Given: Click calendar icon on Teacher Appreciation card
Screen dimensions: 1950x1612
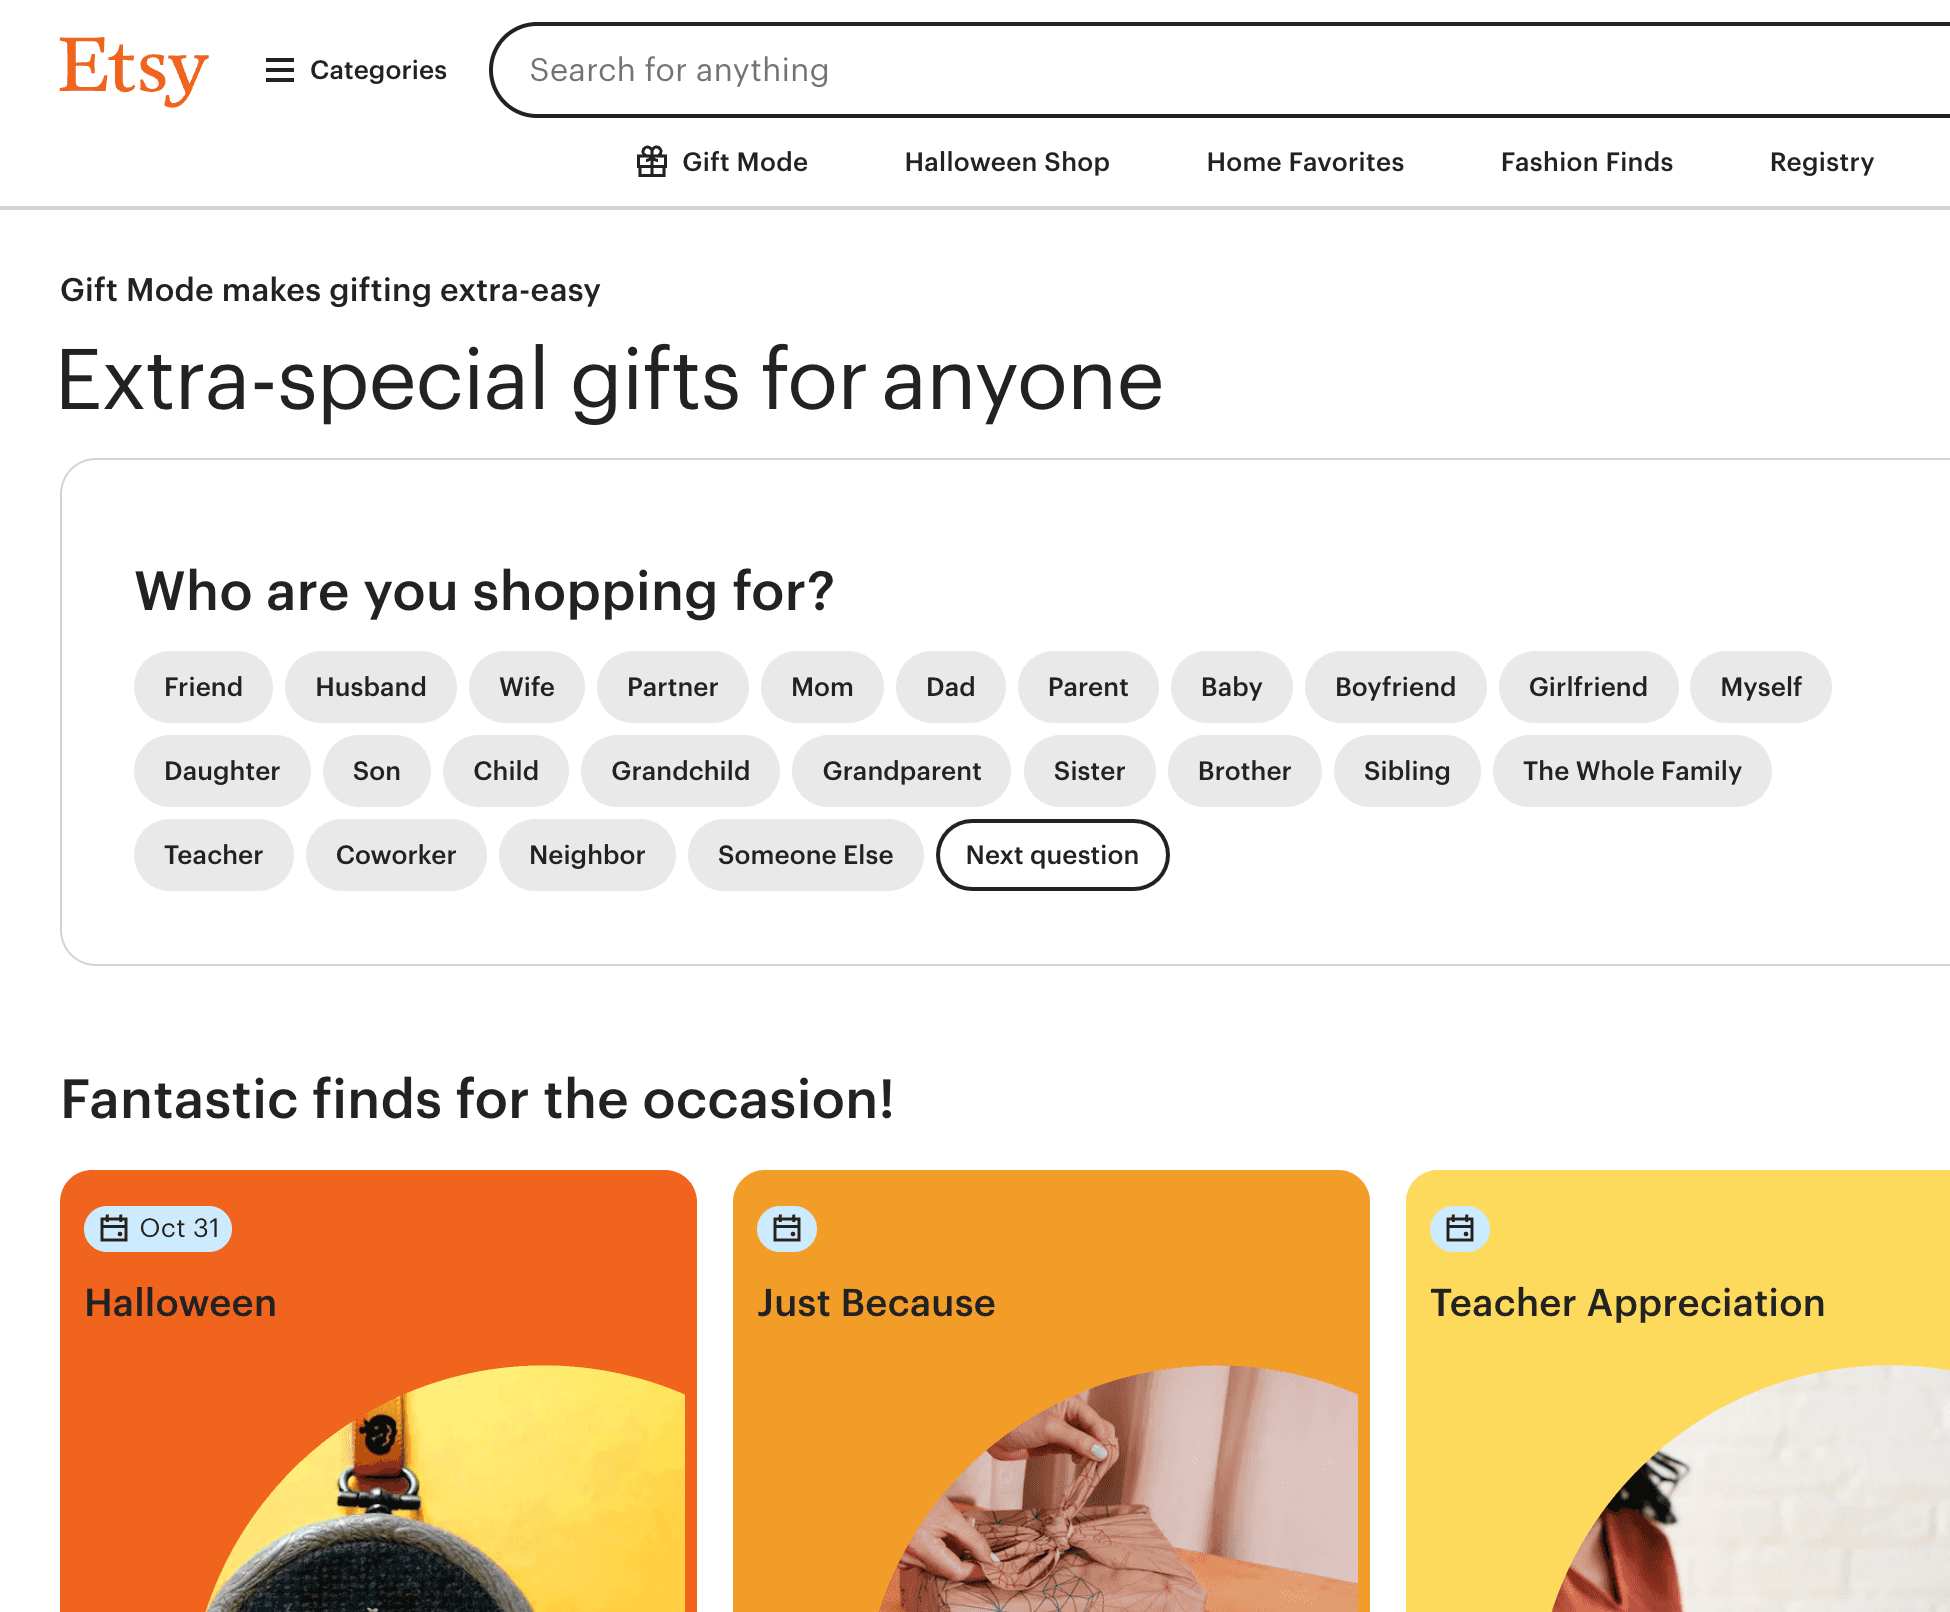Looking at the screenshot, I should click(x=1460, y=1228).
